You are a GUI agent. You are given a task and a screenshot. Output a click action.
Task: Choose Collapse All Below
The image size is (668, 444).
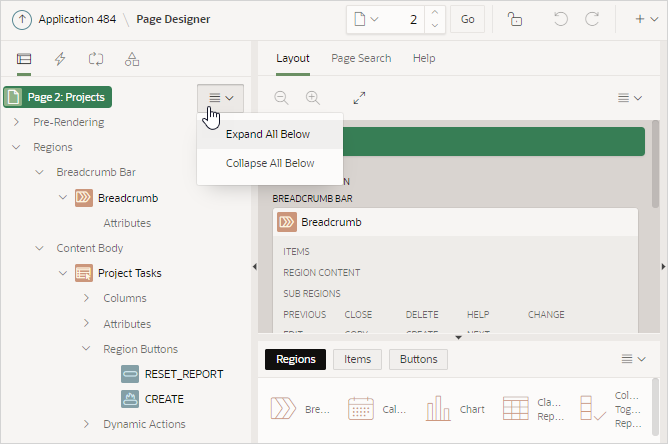(x=270, y=163)
